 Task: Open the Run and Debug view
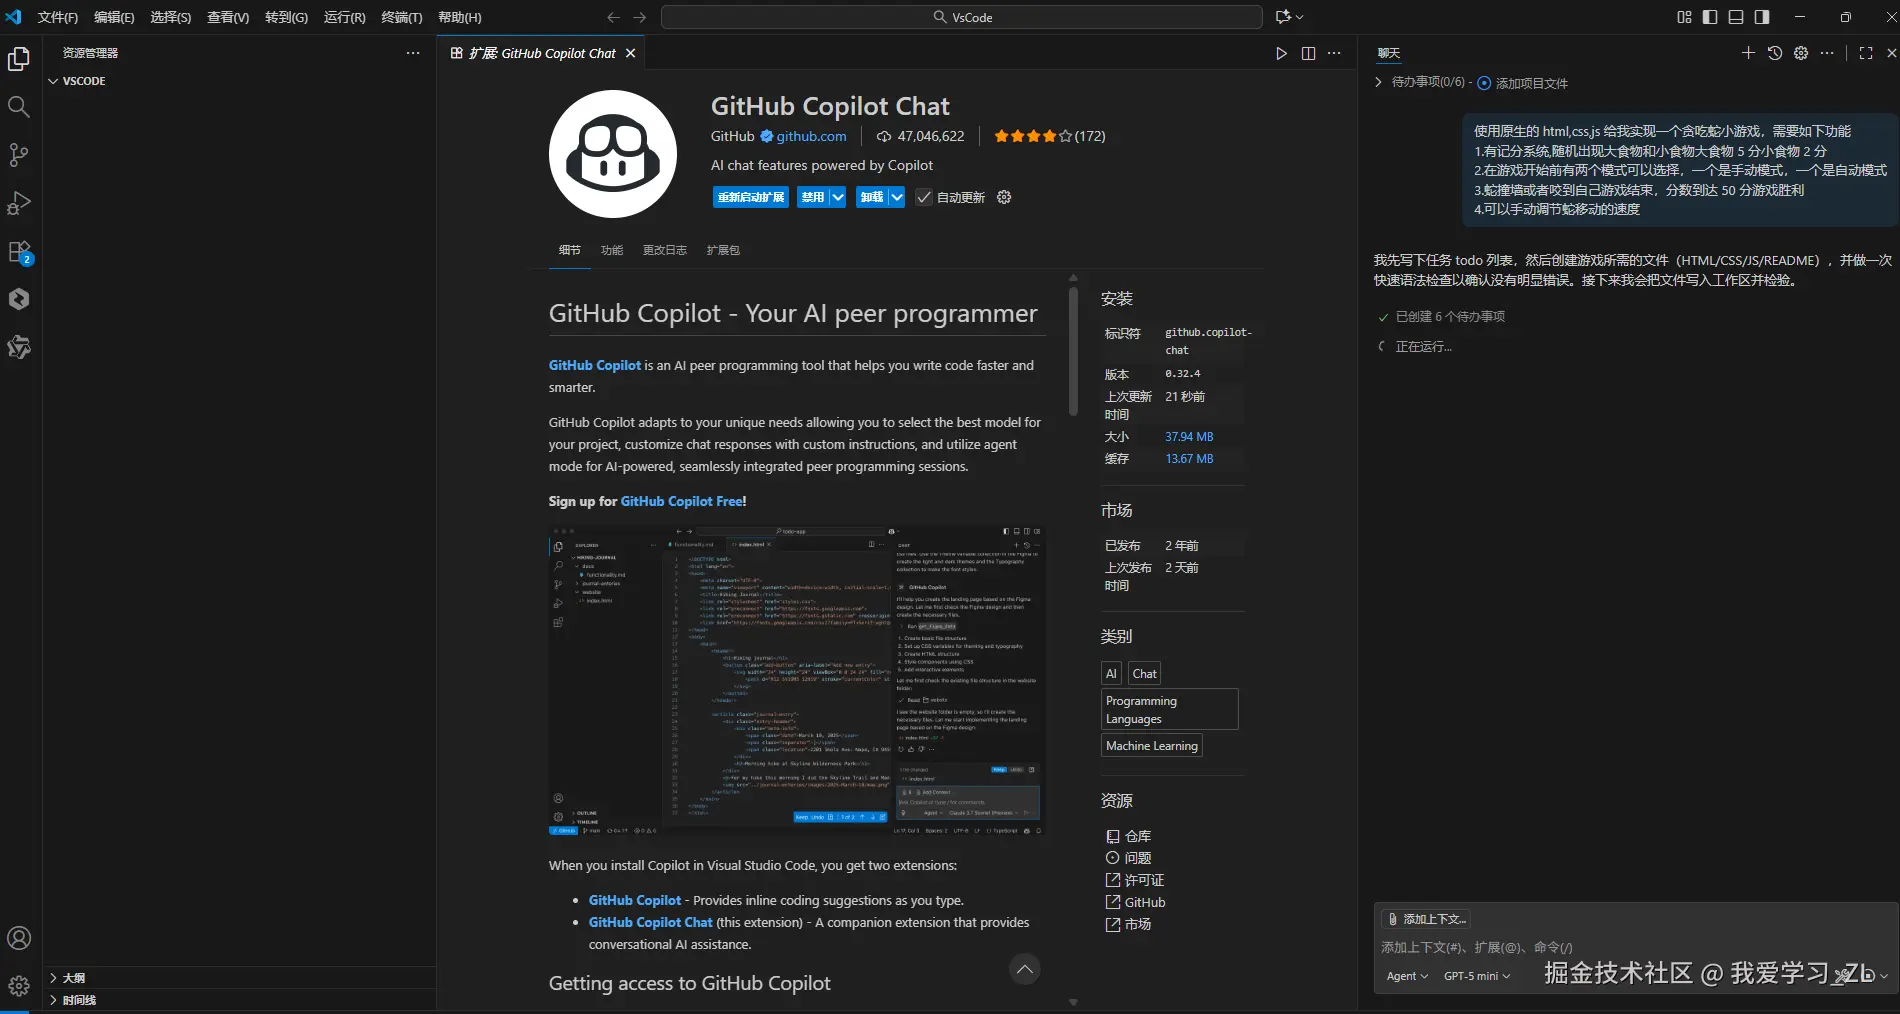pos(19,203)
